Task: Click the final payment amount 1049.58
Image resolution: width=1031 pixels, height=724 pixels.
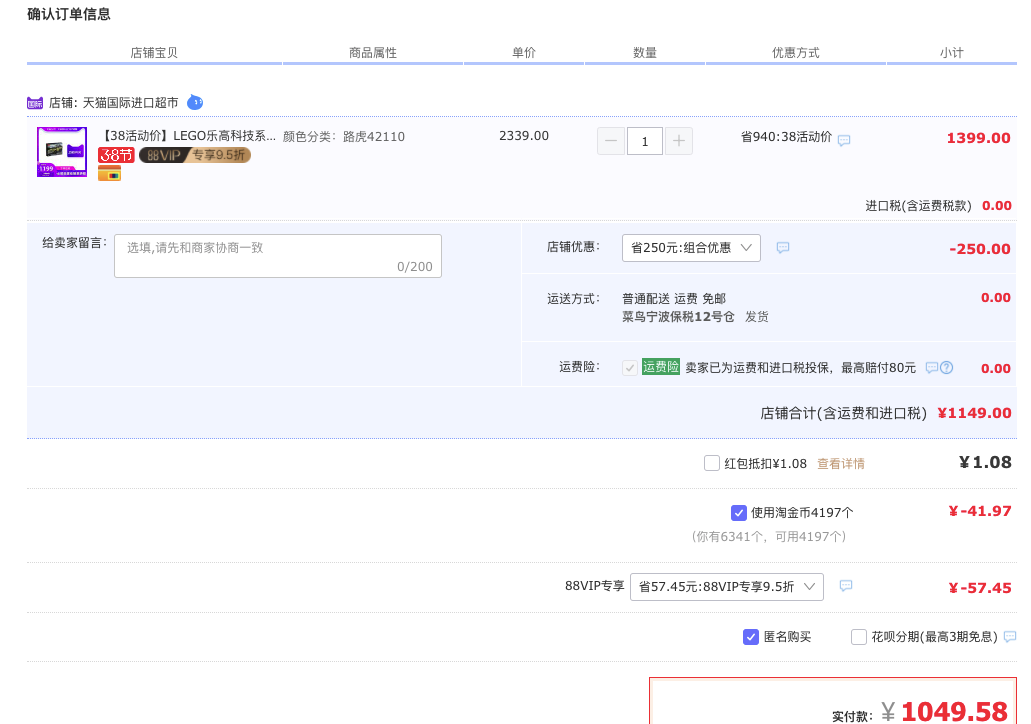Action: (x=954, y=711)
